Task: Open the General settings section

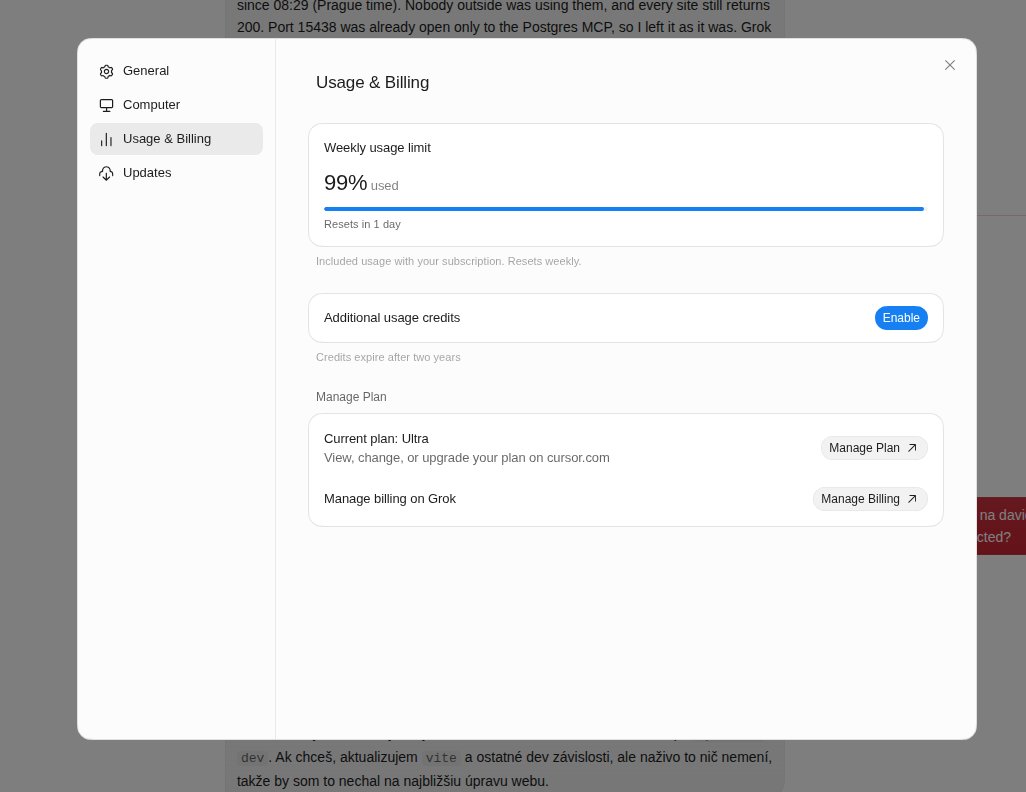Action: [176, 71]
